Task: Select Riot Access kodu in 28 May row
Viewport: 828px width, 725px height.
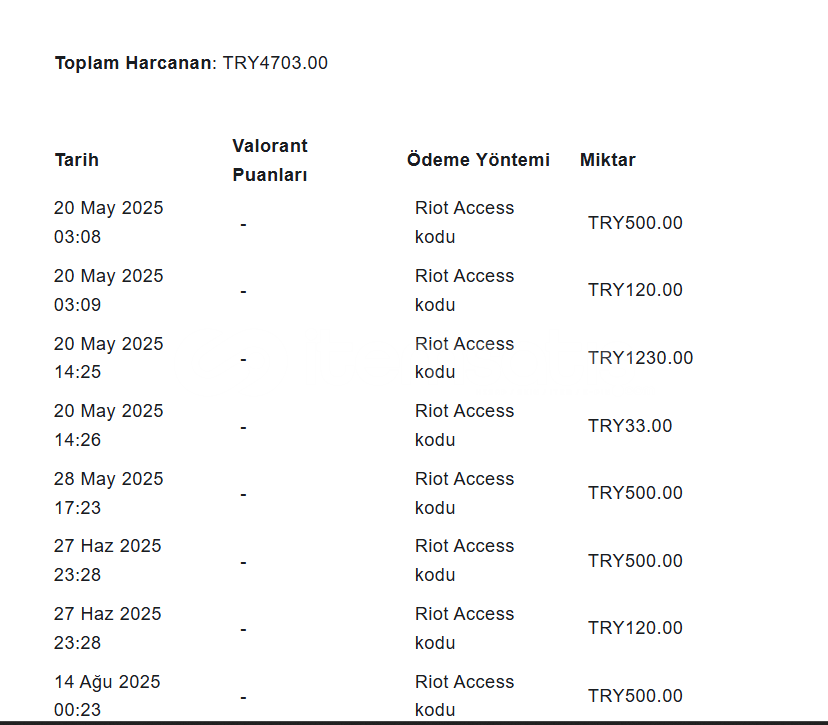Action: [464, 493]
